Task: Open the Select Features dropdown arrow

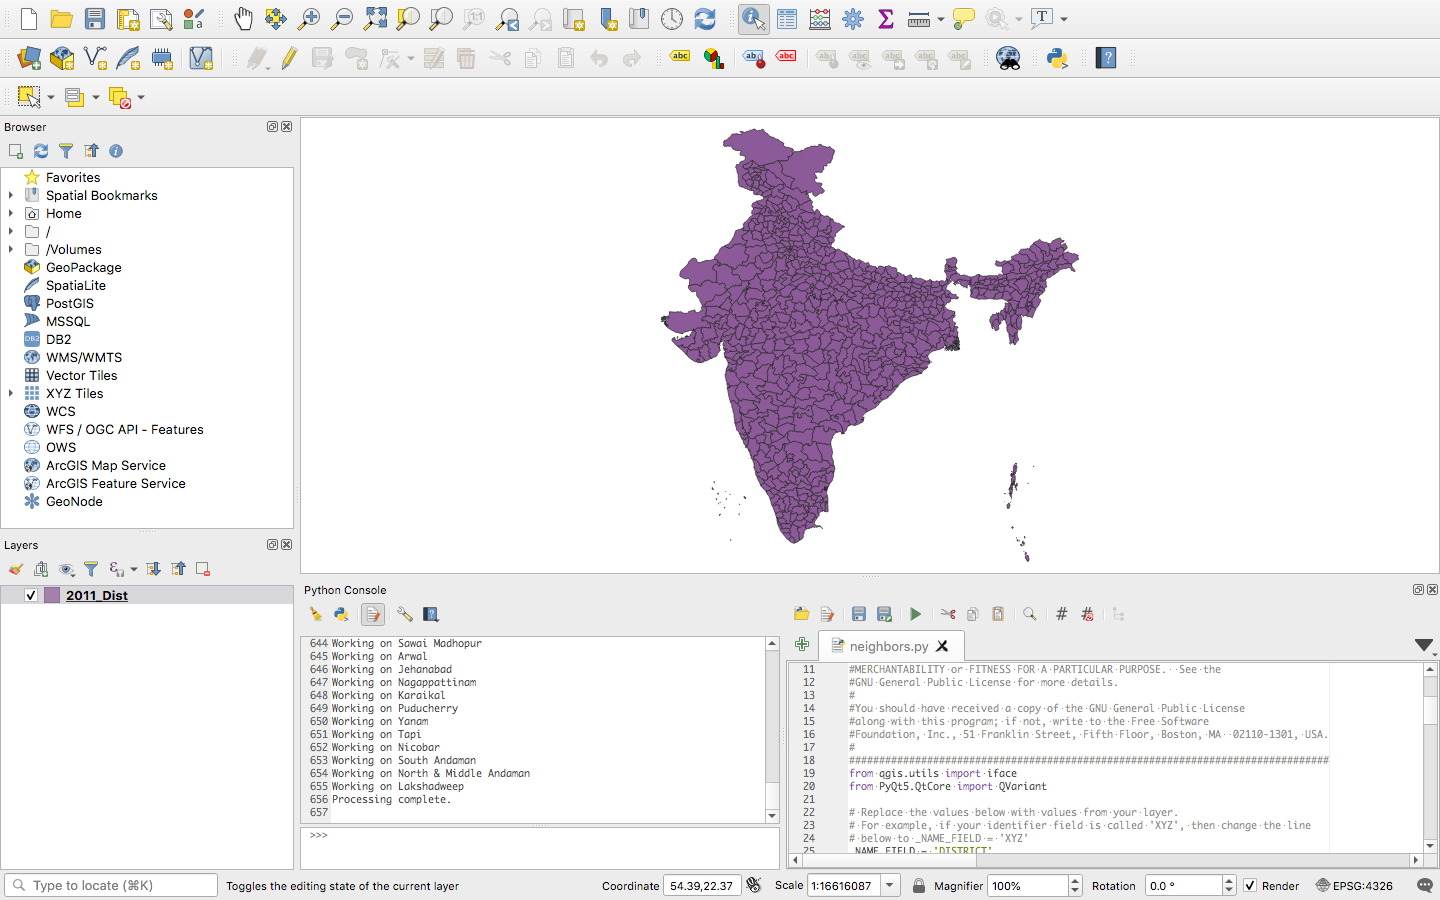Action: click(x=51, y=97)
